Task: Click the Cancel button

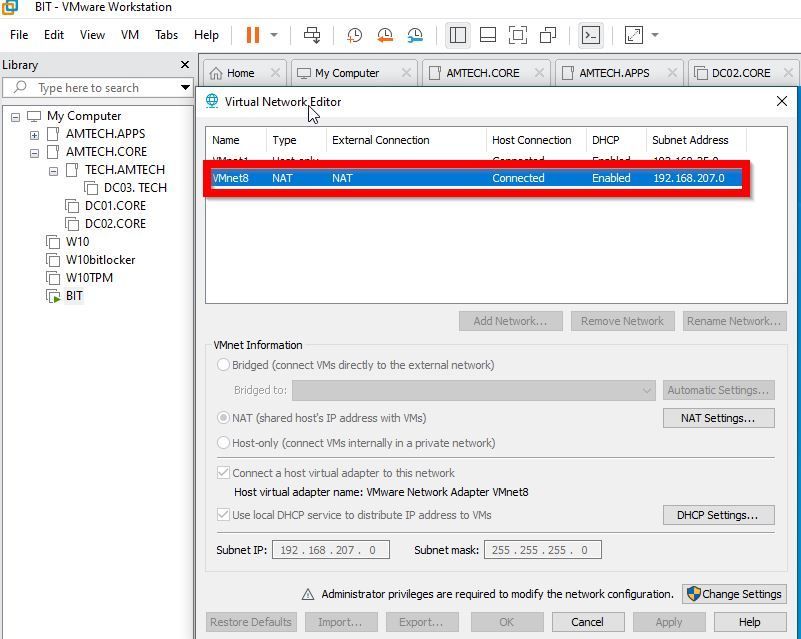Action: click(587, 622)
